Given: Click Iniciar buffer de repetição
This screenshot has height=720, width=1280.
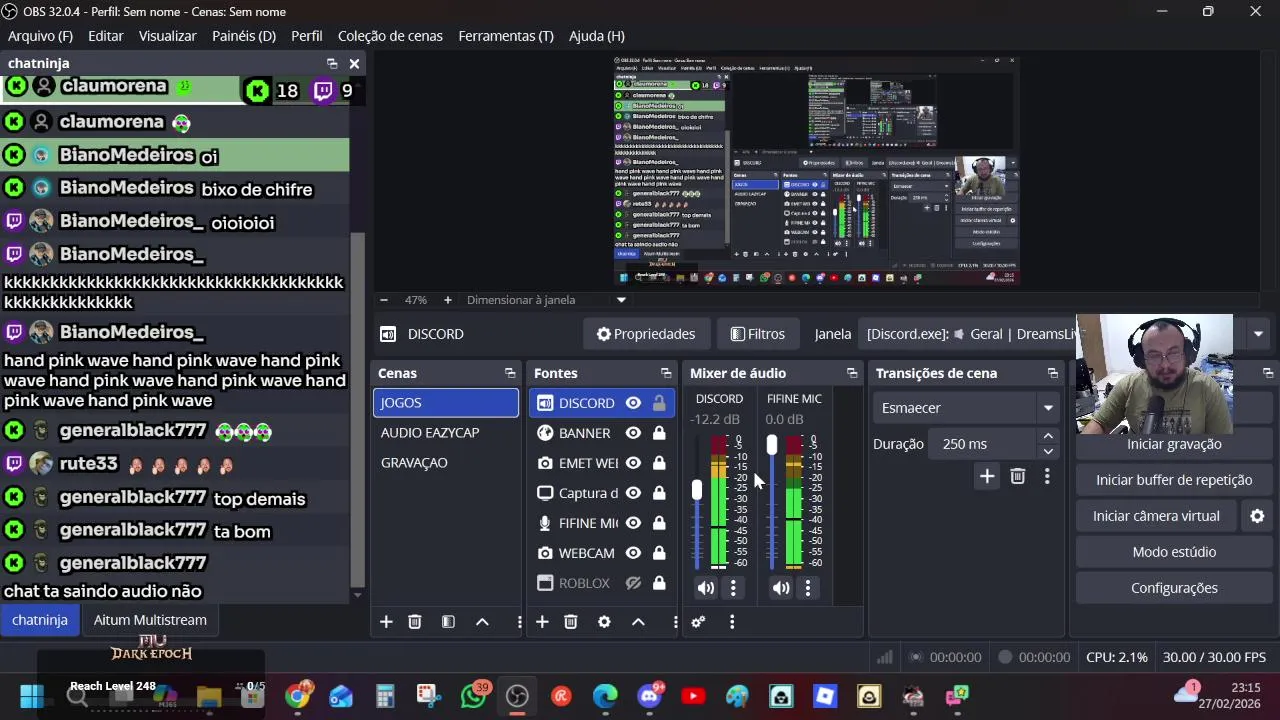Looking at the screenshot, I should click(x=1174, y=480).
